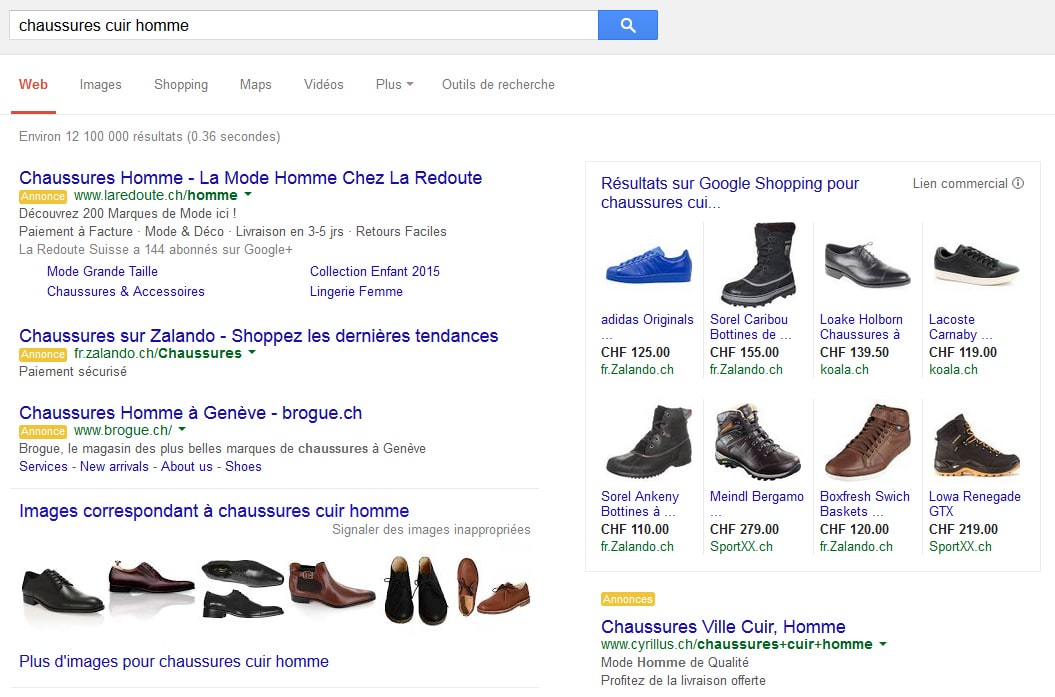This screenshot has height=697, width=1055.
Task: Open the Shopping tab
Action: [181, 85]
